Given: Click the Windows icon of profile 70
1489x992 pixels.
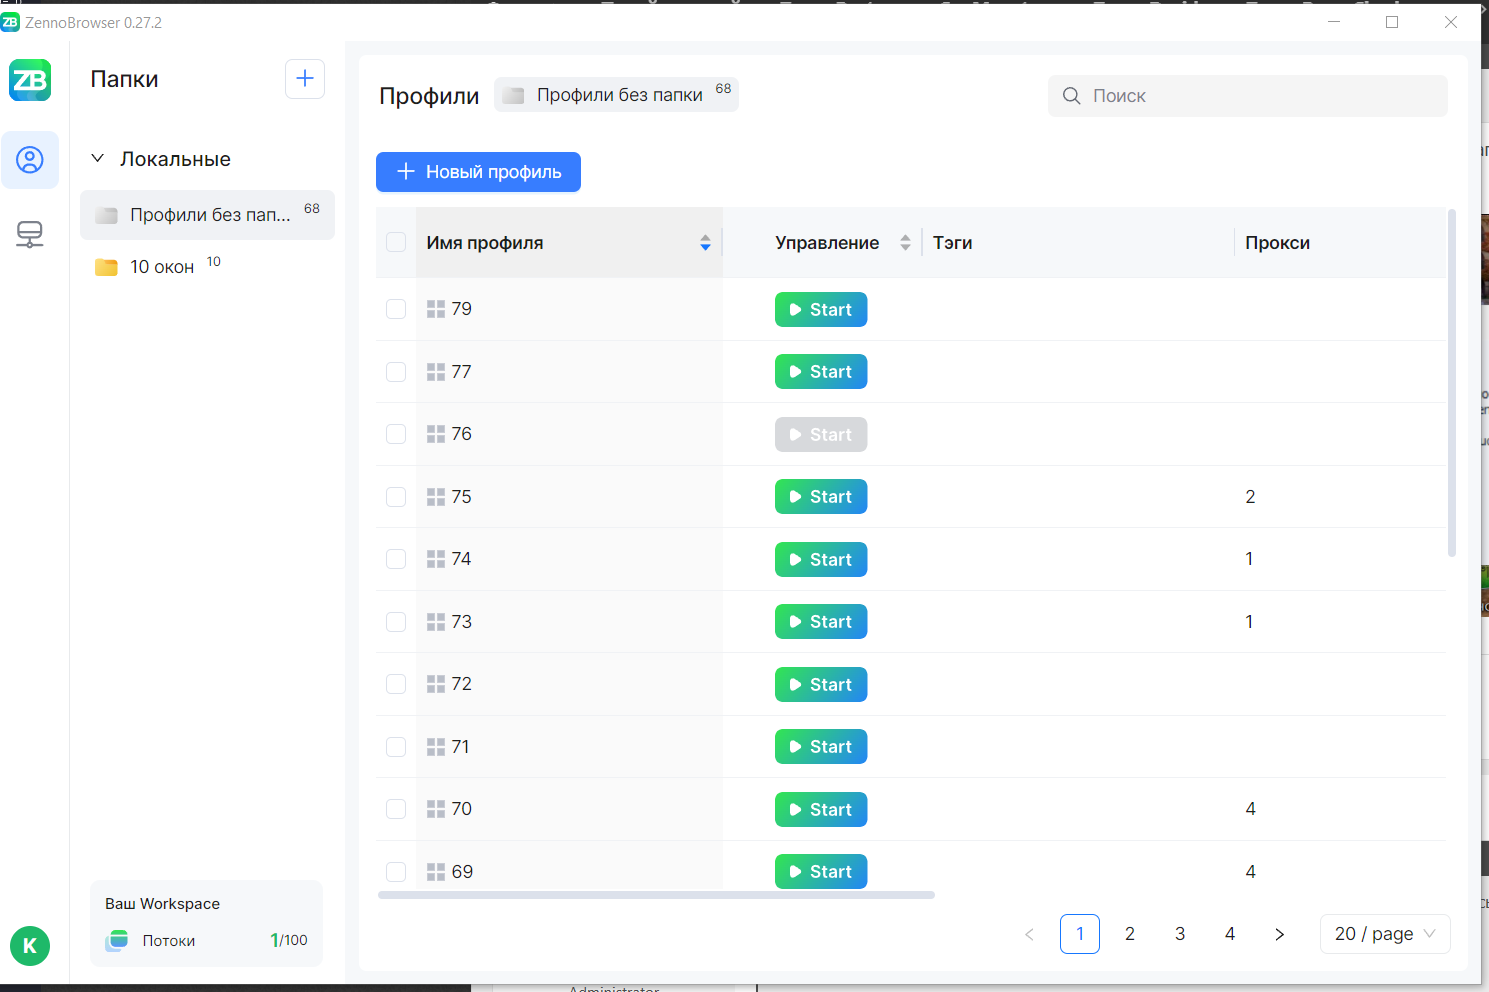Looking at the screenshot, I should 436,809.
